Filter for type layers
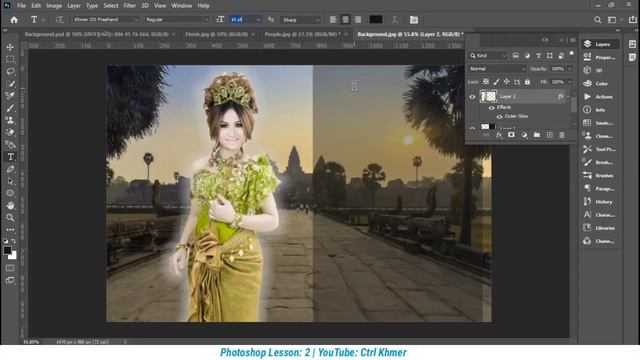The height and width of the screenshot is (360, 640). point(538,56)
